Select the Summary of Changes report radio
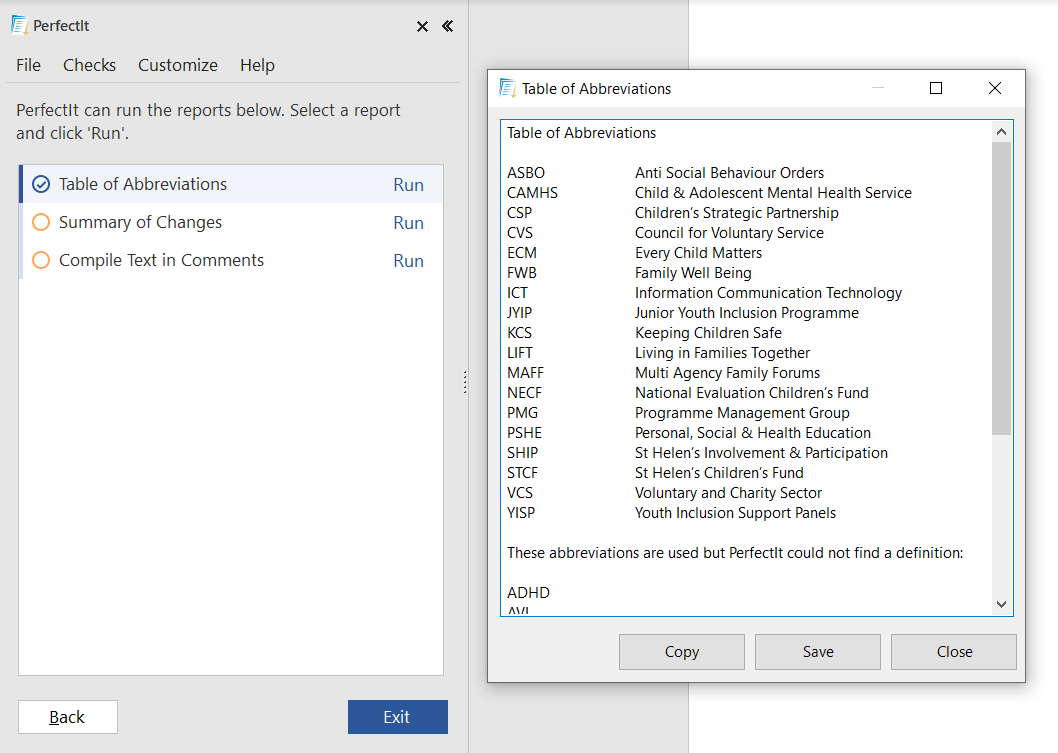This screenshot has width=1058, height=753. click(x=41, y=222)
